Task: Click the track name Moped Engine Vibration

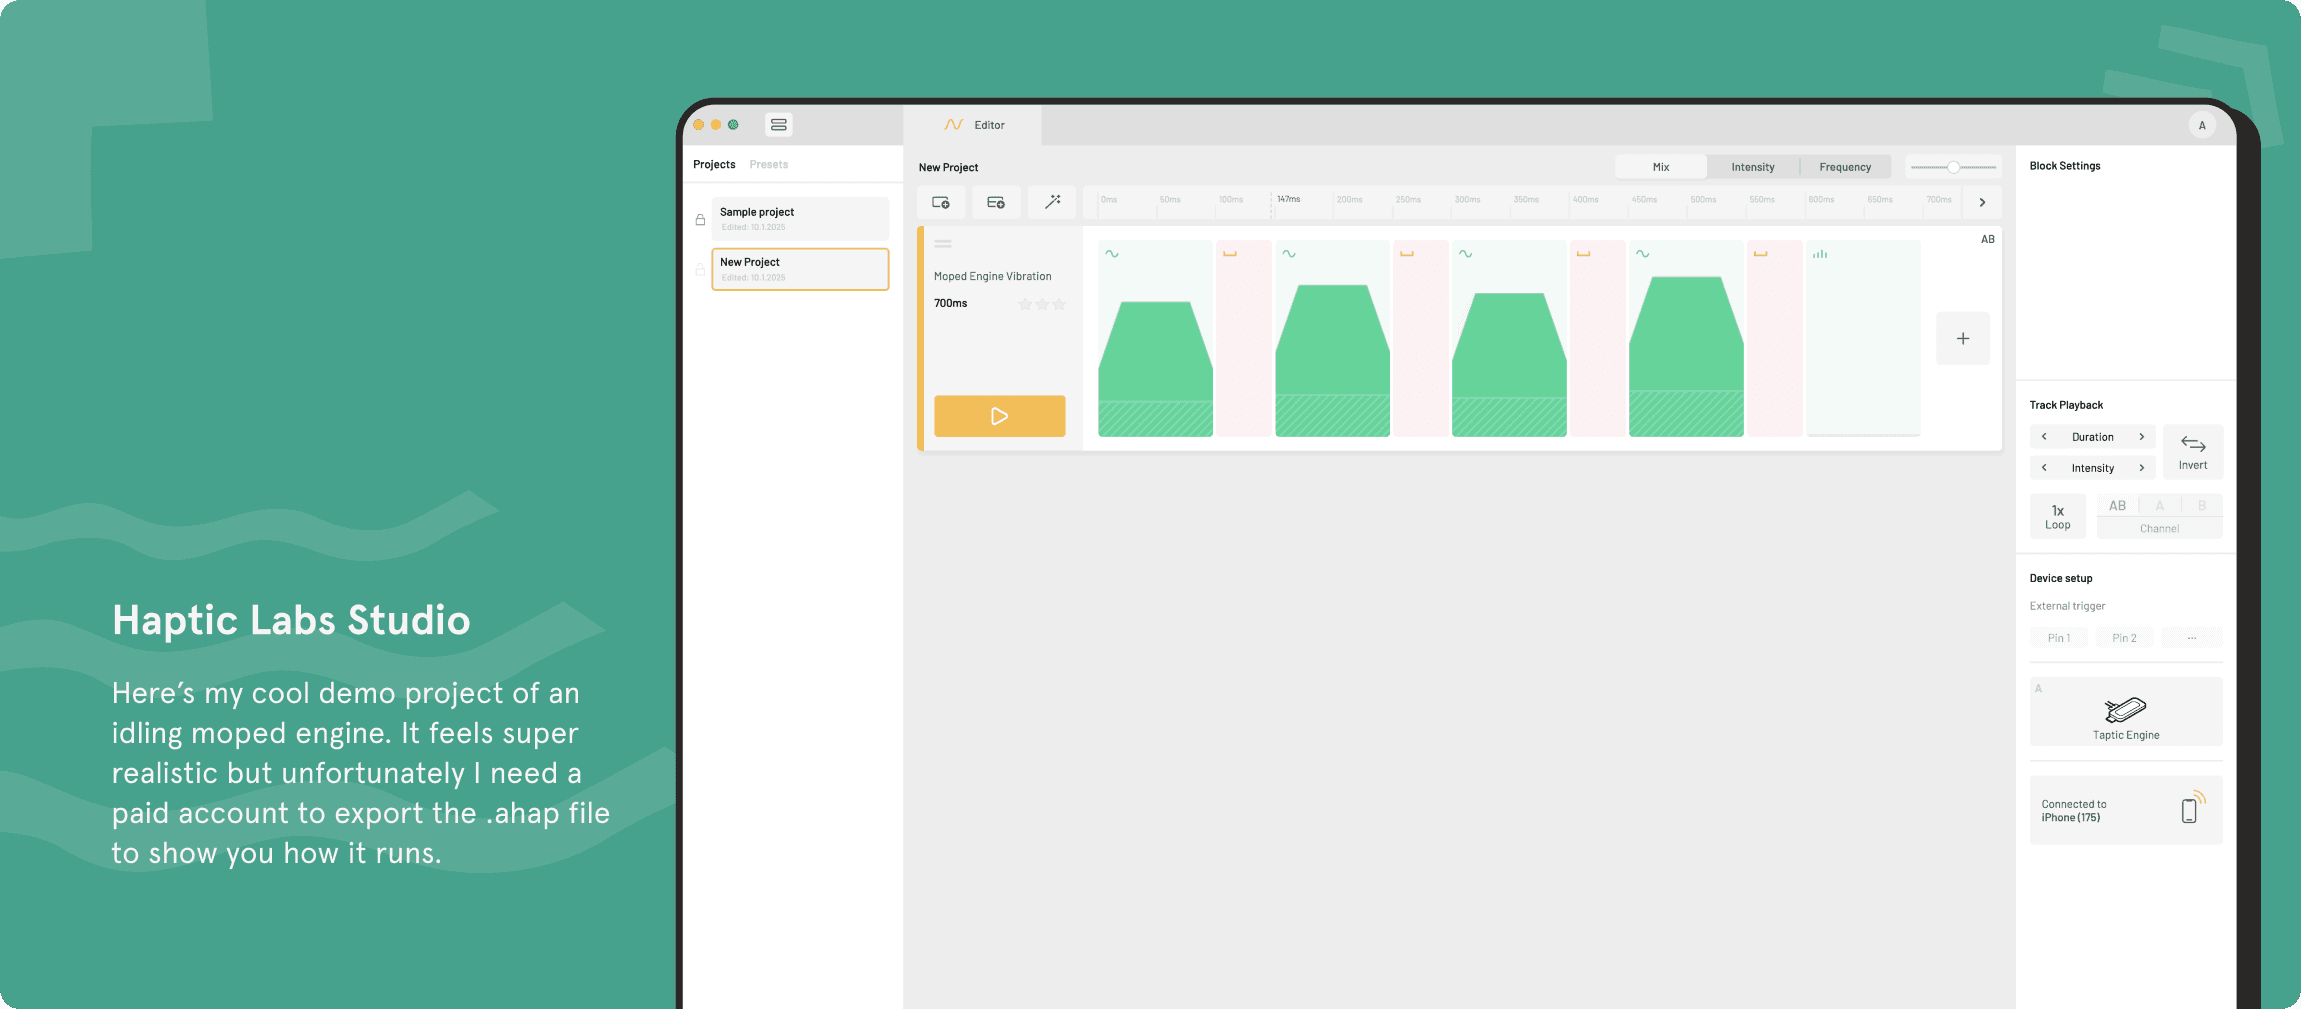Action: point(992,276)
